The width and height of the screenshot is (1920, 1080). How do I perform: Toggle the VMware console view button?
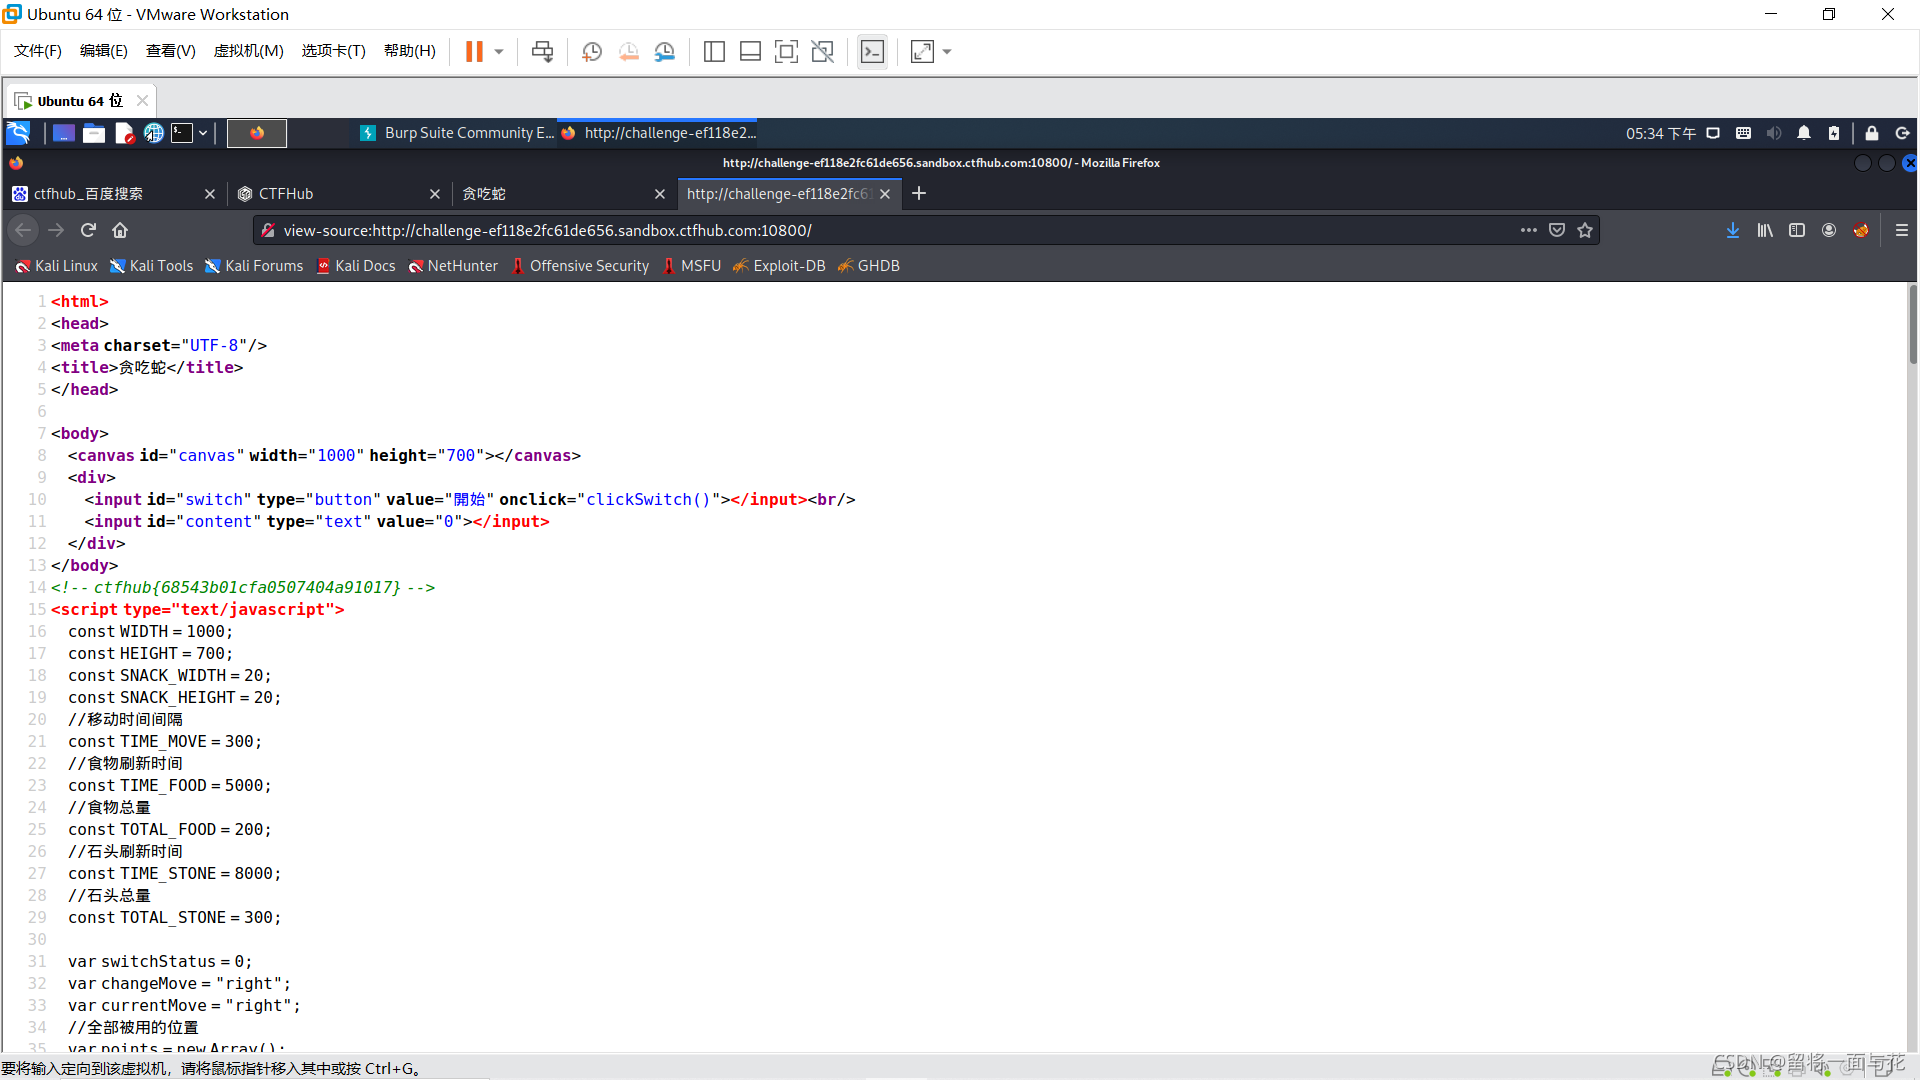(872, 52)
